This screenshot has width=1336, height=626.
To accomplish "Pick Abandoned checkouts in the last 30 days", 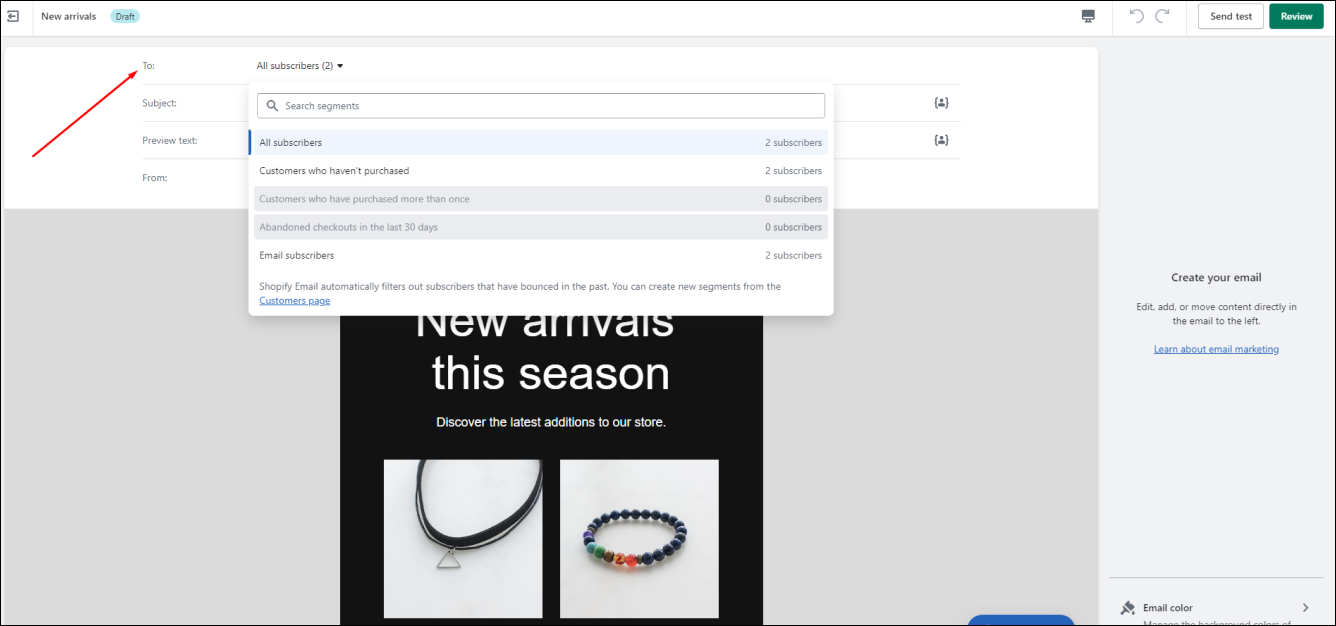I will (540, 227).
